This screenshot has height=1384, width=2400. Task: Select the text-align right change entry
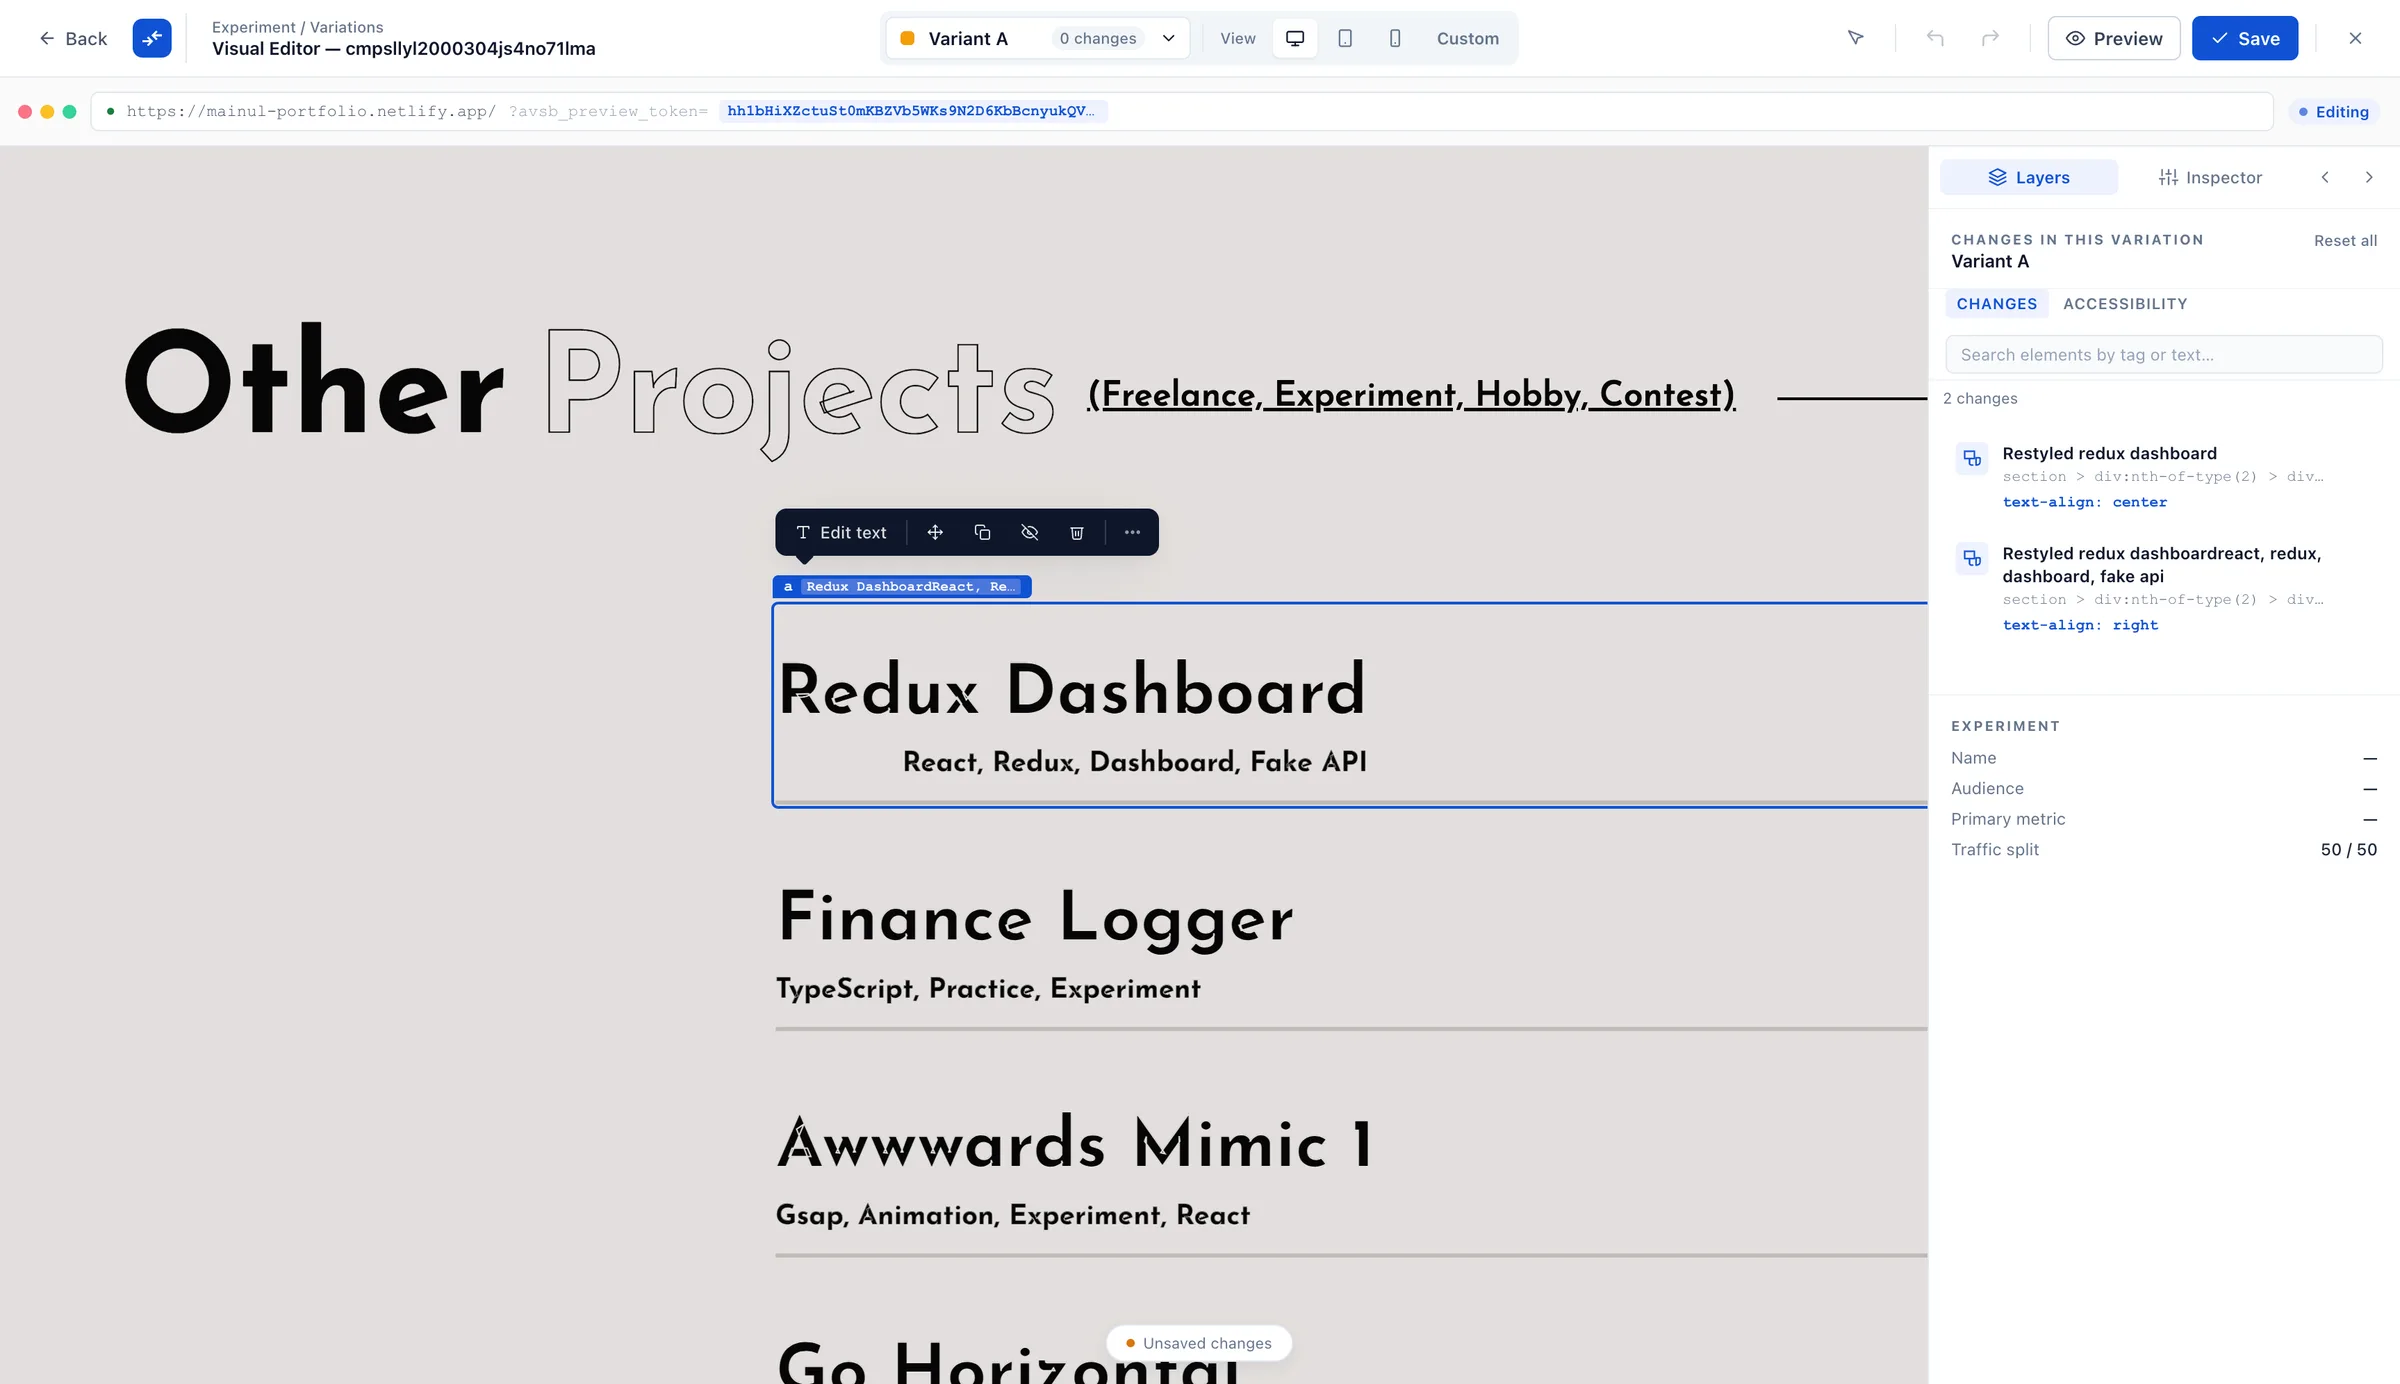pyautogui.click(x=2163, y=588)
